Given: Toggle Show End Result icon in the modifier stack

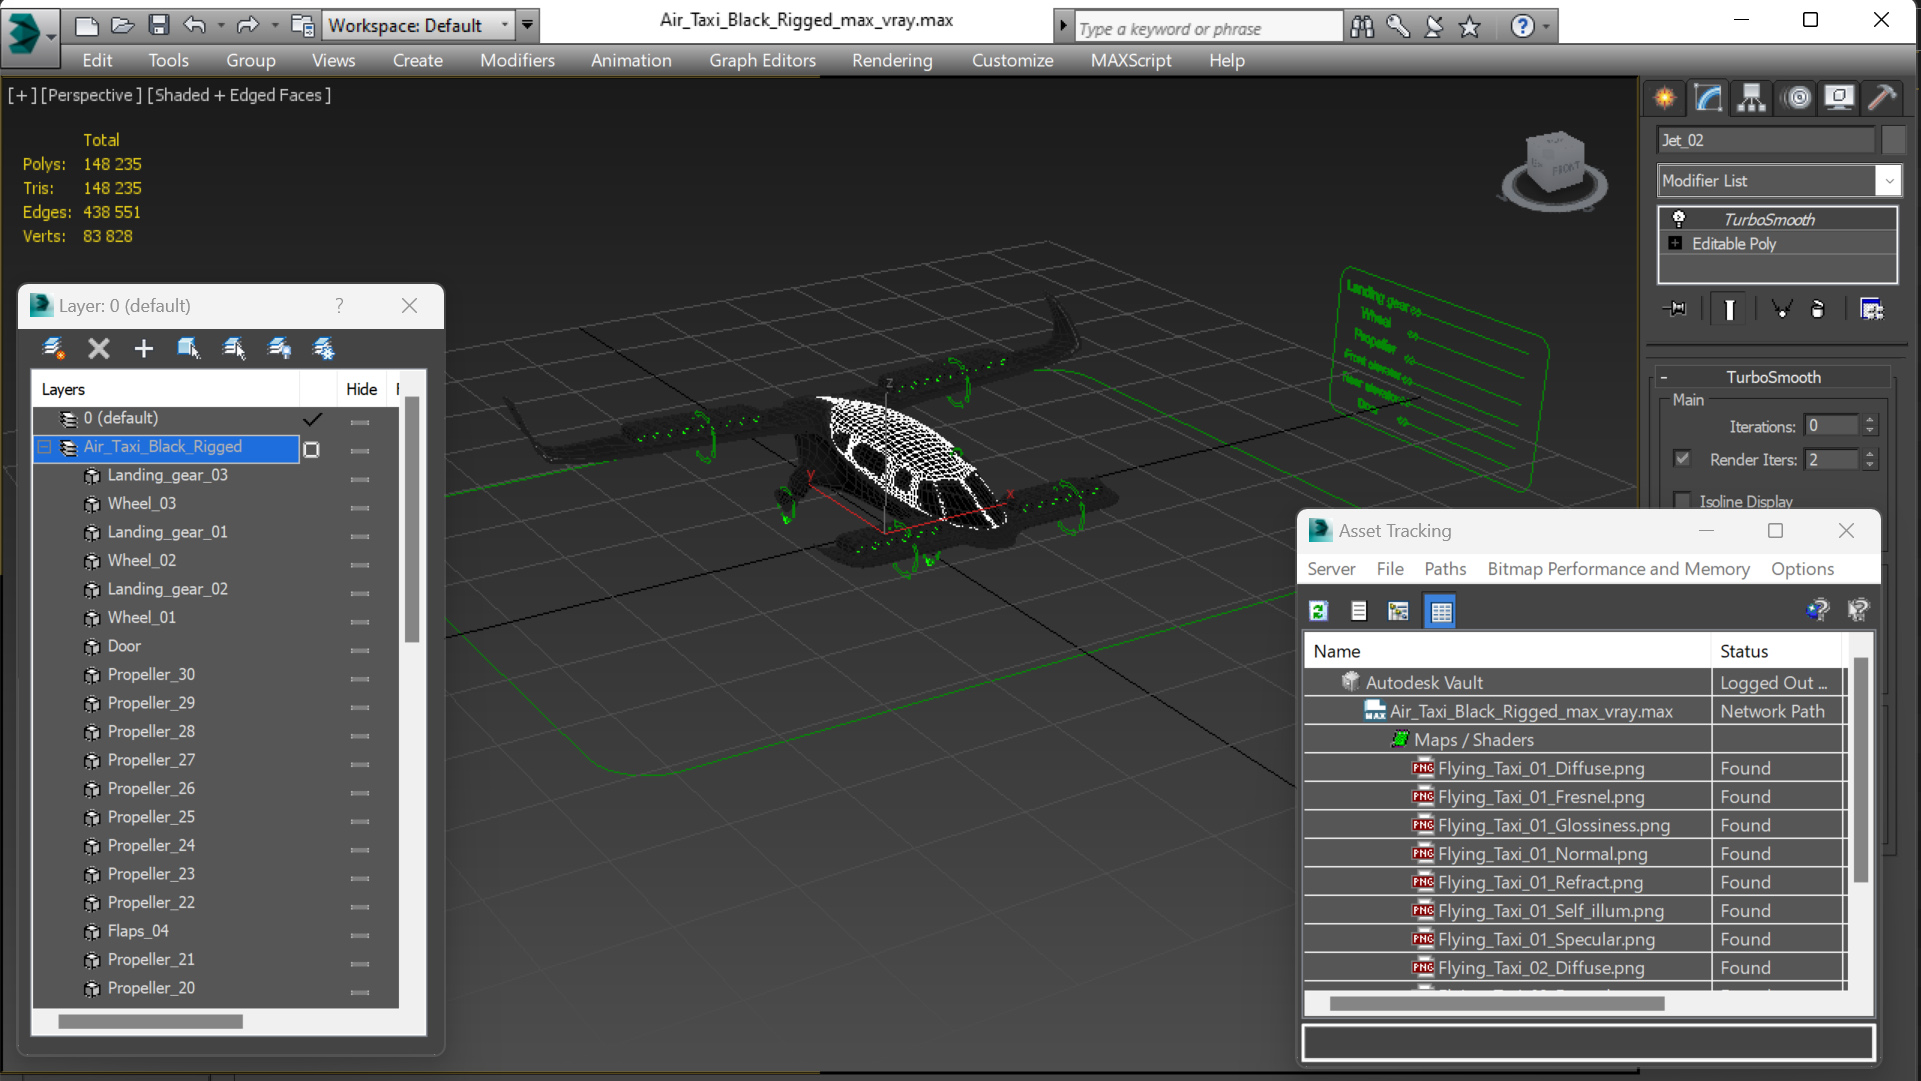Looking at the screenshot, I should 1729,309.
